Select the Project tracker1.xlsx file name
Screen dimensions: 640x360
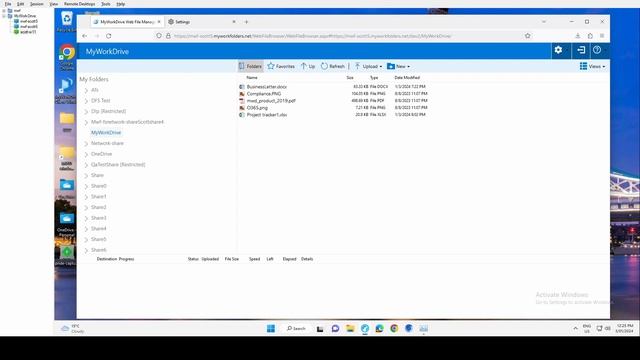pos(267,115)
